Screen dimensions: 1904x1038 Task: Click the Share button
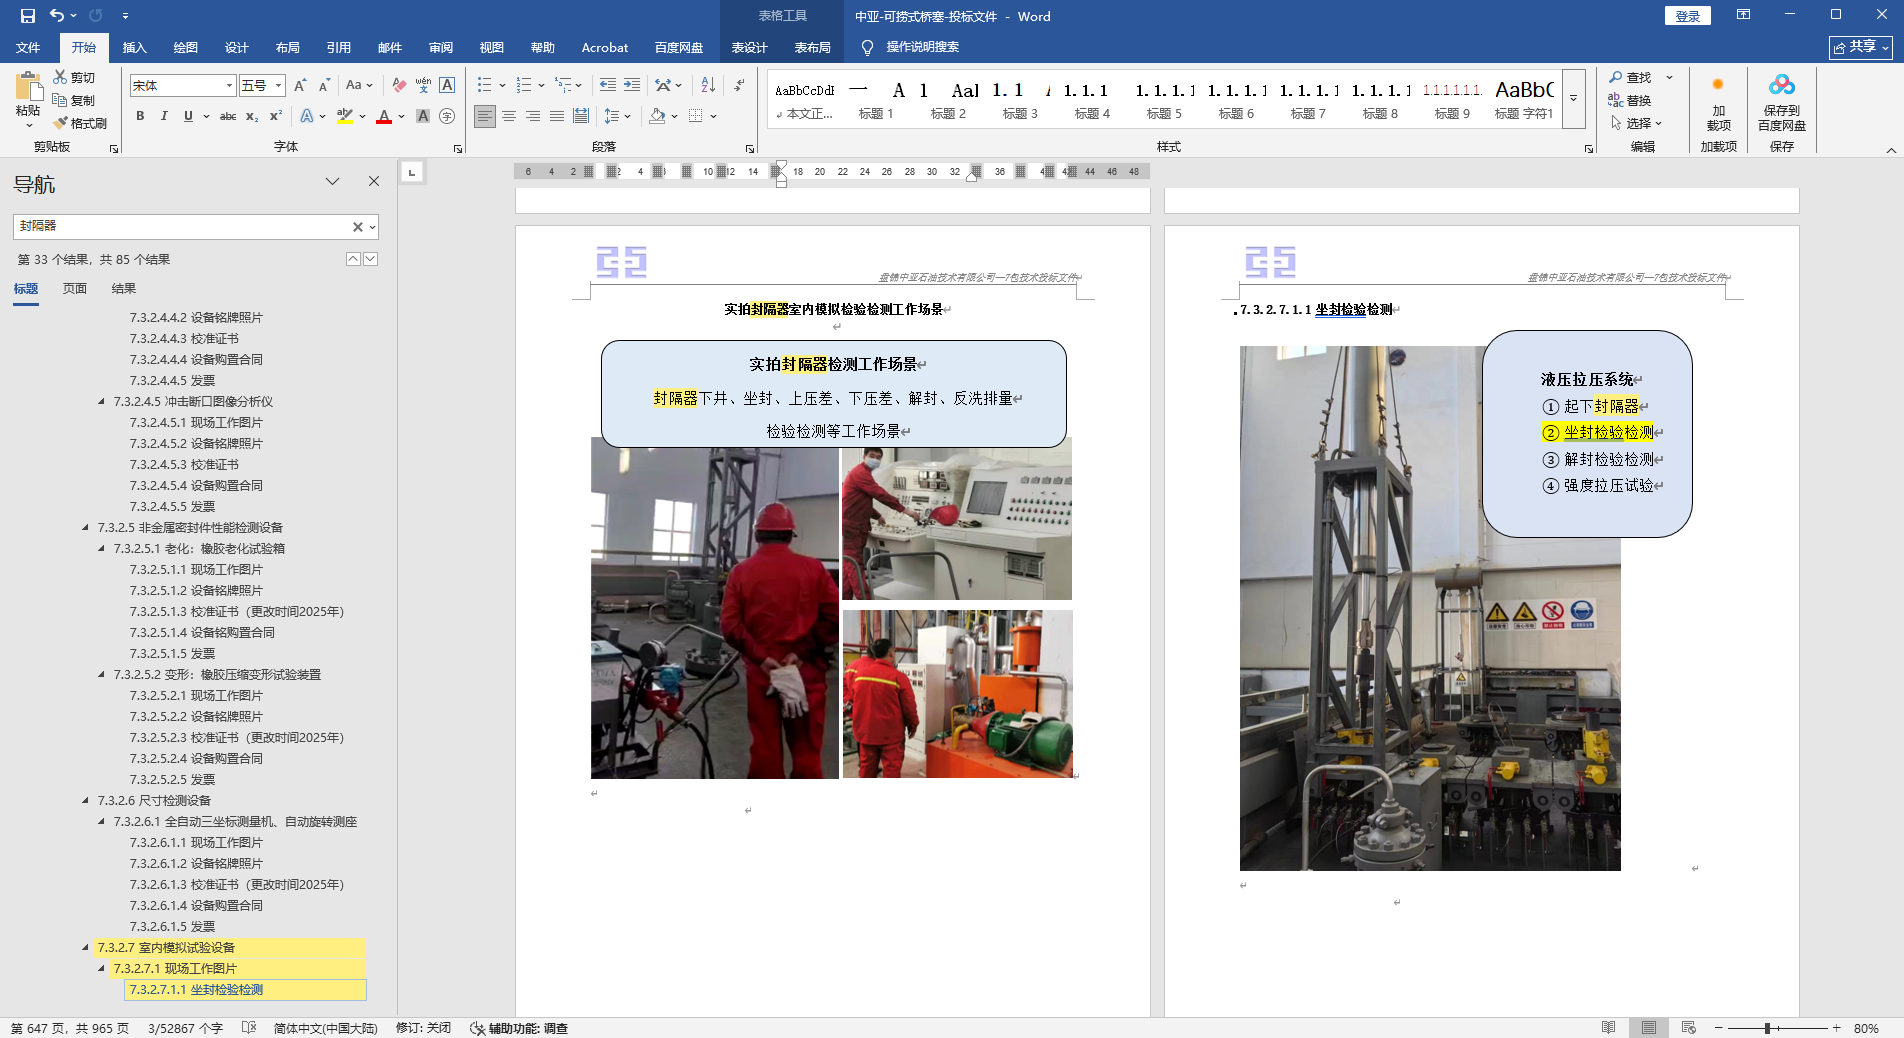pyautogui.click(x=1860, y=47)
